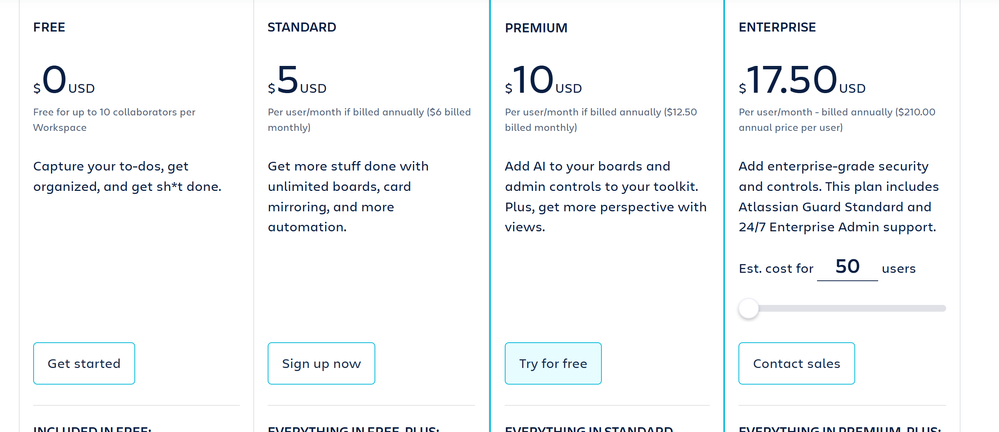Click the Free plan collaborators note
The image size is (999, 432).
pos(114,120)
